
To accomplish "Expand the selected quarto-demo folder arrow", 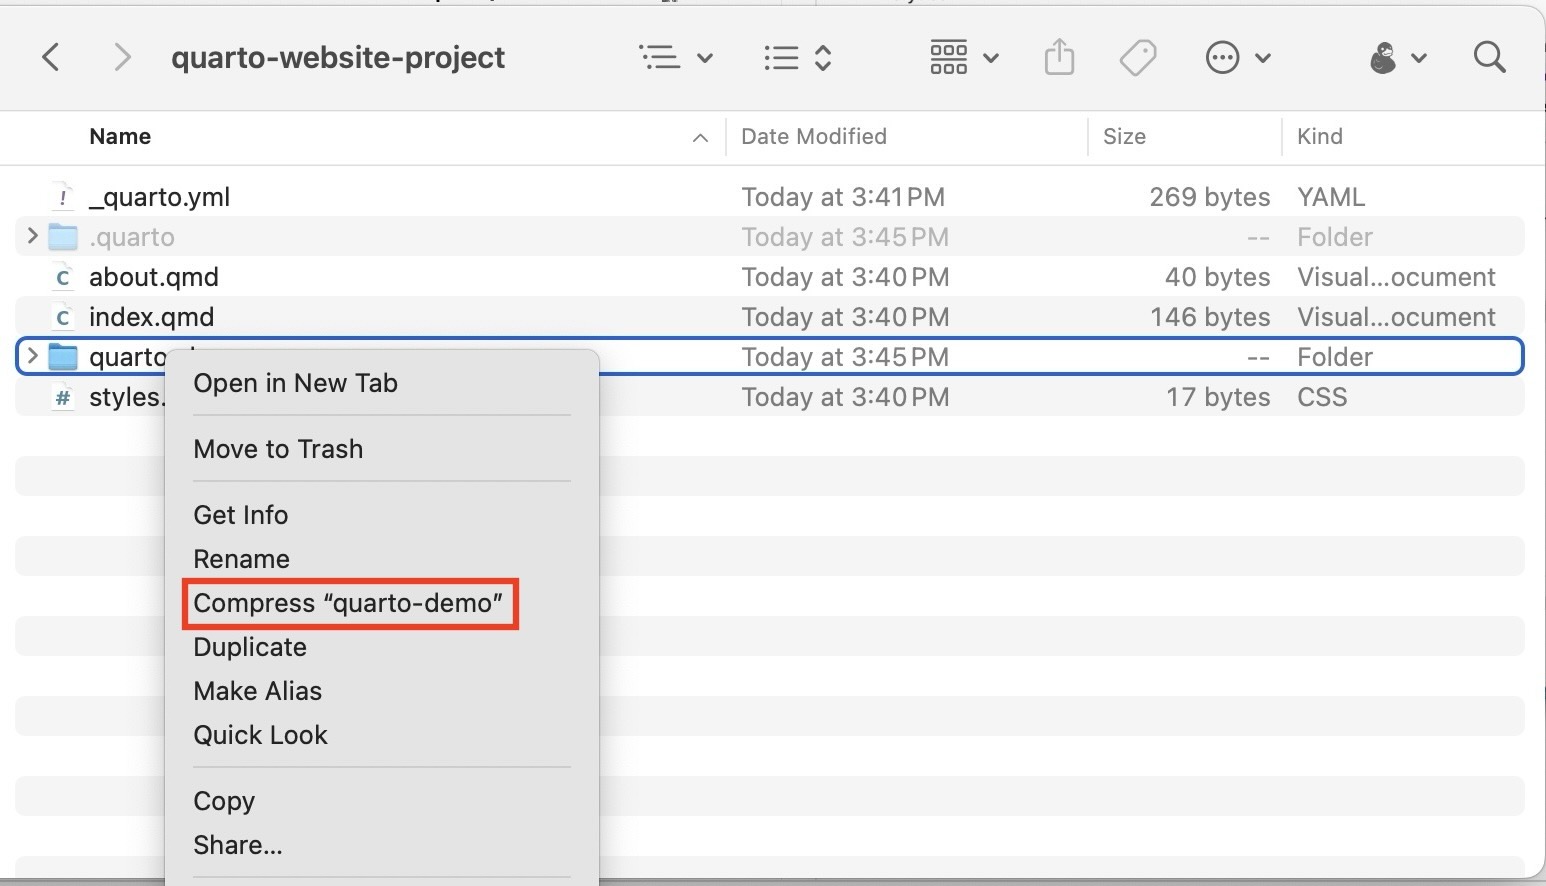I will click(32, 356).
